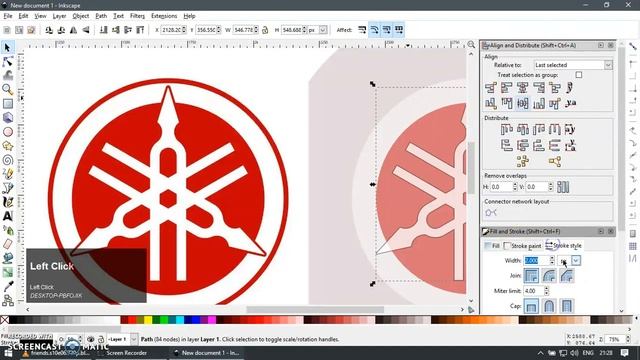Pick the yellow swatch in palette
640x360 pixels.
148,320
